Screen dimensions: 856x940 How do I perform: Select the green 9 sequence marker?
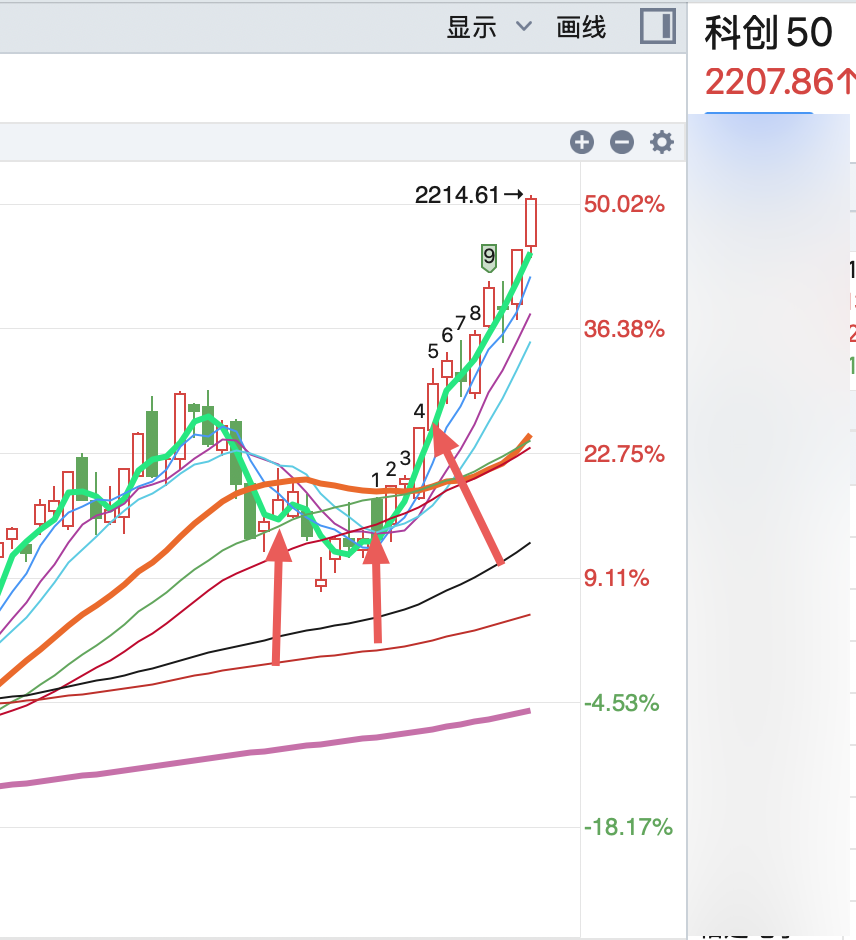[489, 257]
